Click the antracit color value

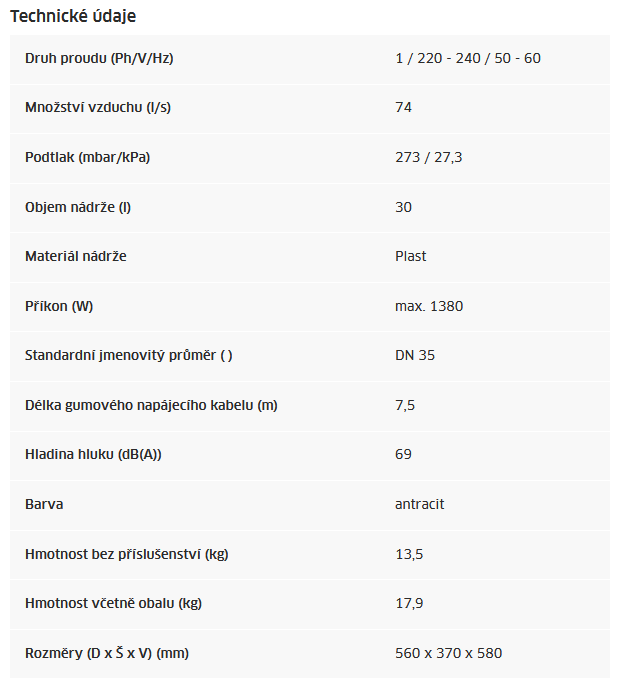pos(420,504)
